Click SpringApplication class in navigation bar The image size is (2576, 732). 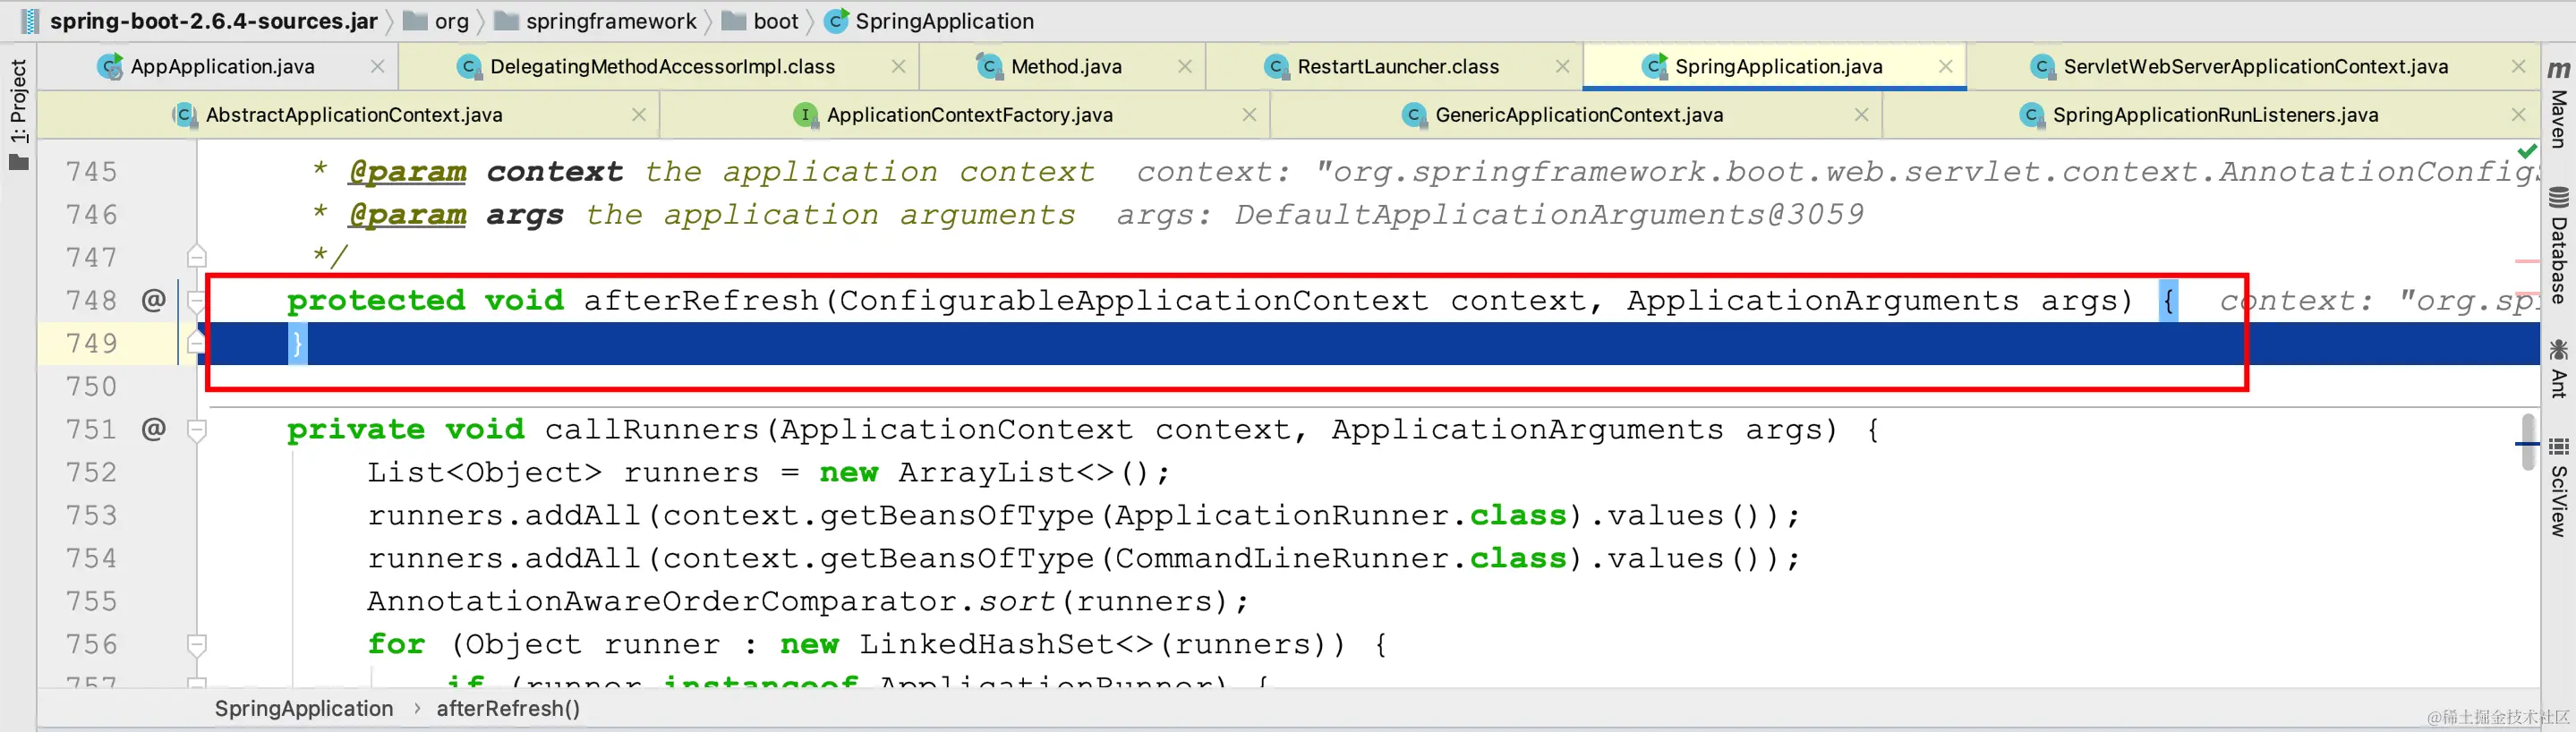(930, 21)
